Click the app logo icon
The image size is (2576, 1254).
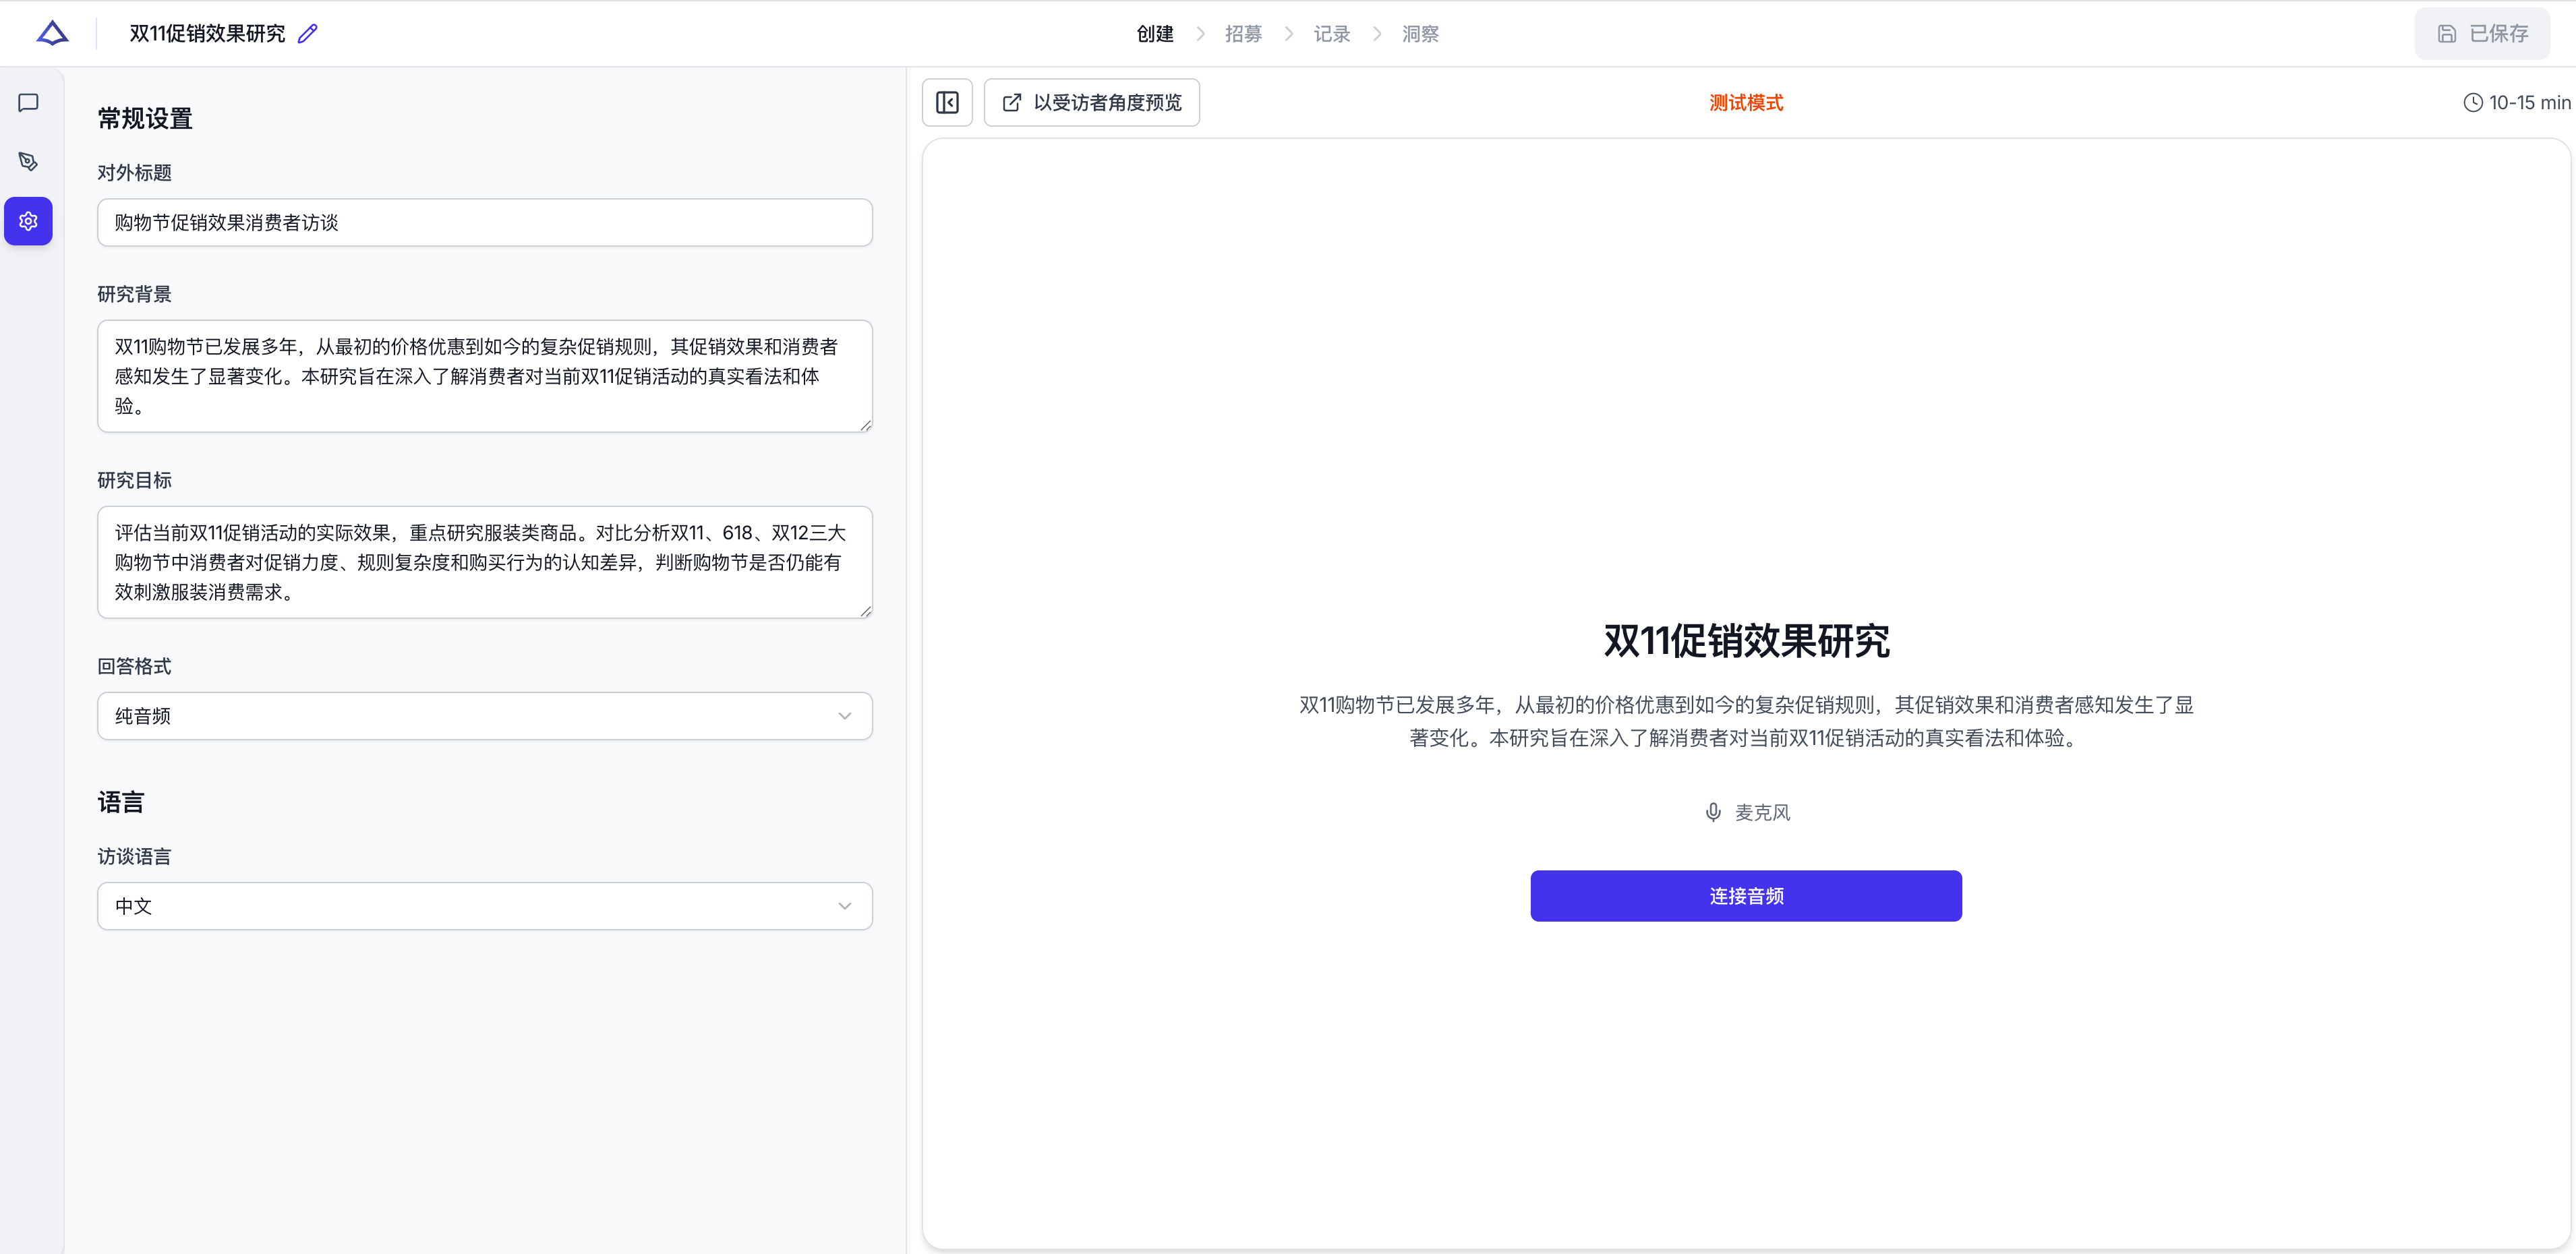(52, 33)
